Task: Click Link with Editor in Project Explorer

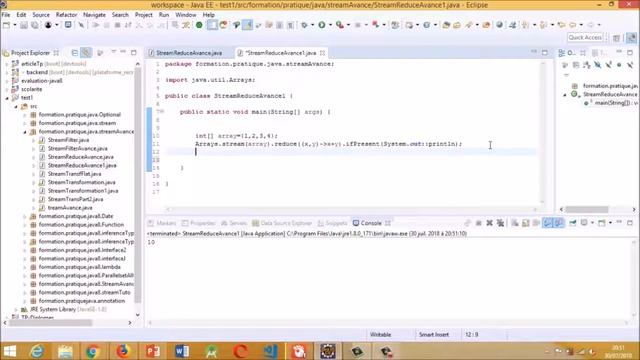Action: point(86,53)
